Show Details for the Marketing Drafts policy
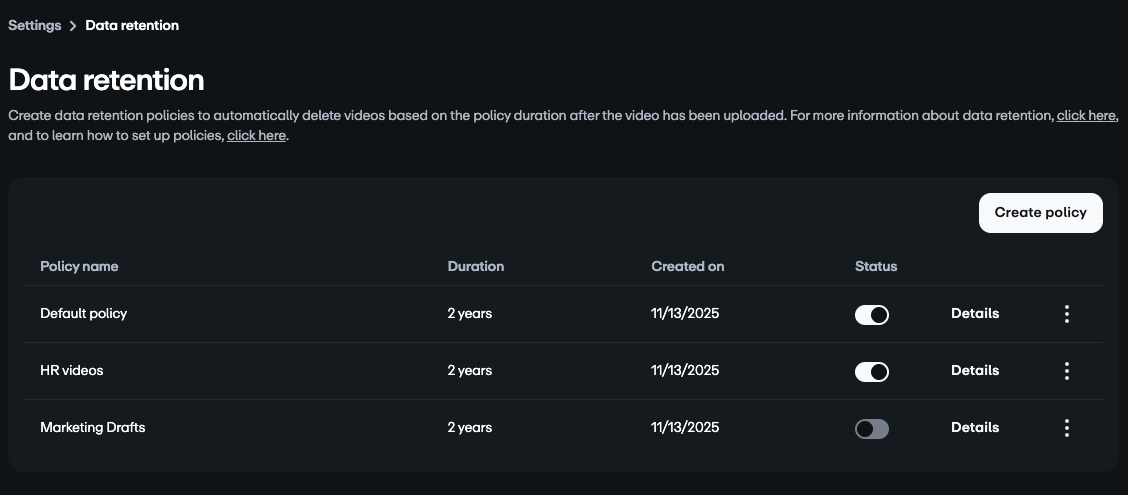Image resolution: width=1128 pixels, height=495 pixels. pos(974,428)
